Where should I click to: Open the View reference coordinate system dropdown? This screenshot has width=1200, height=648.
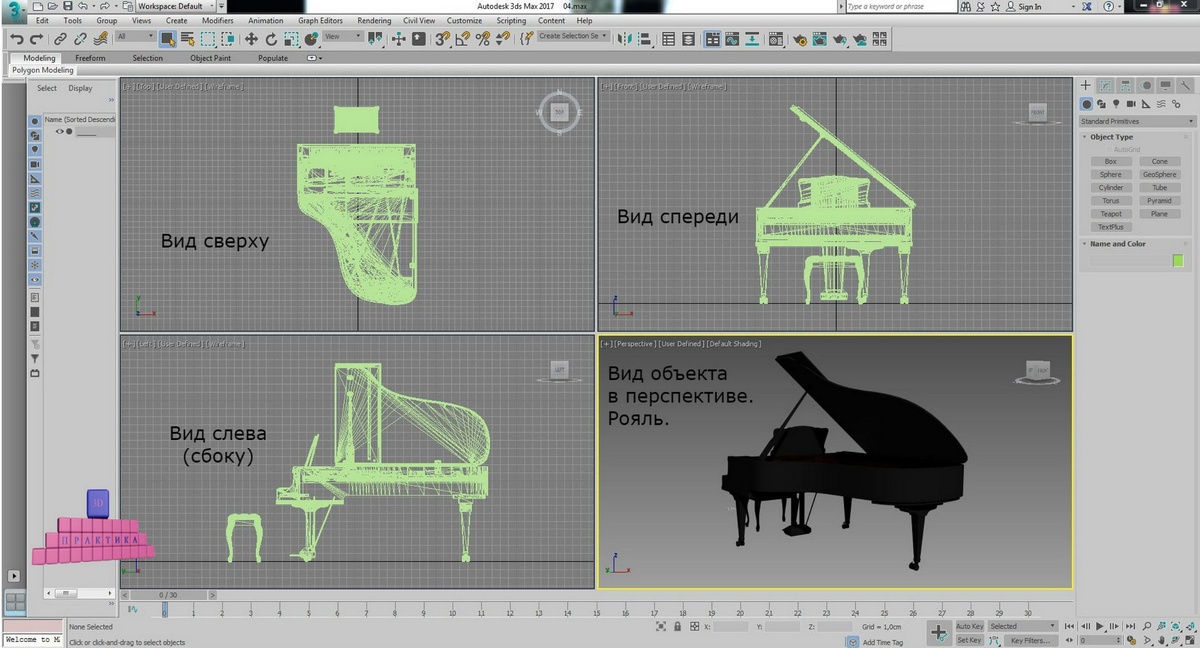click(340, 37)
